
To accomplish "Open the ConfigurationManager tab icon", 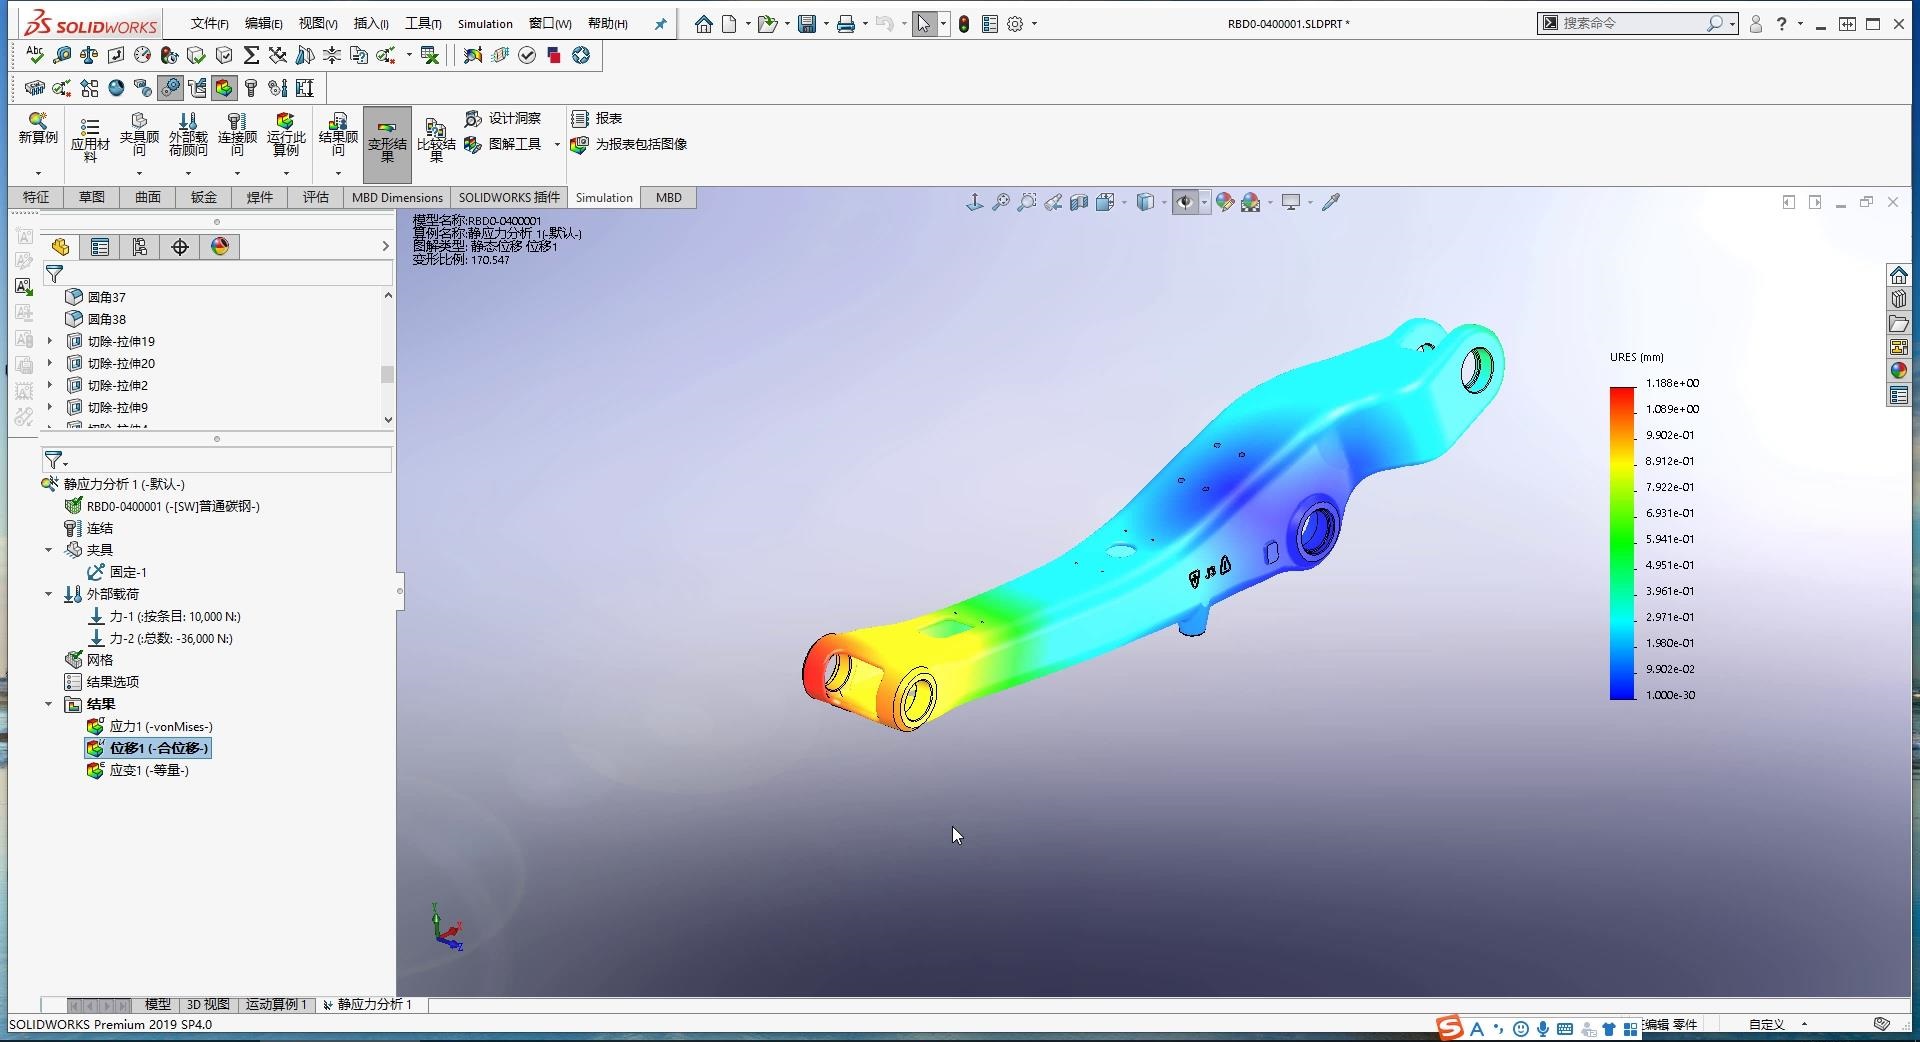I will 140,247.
